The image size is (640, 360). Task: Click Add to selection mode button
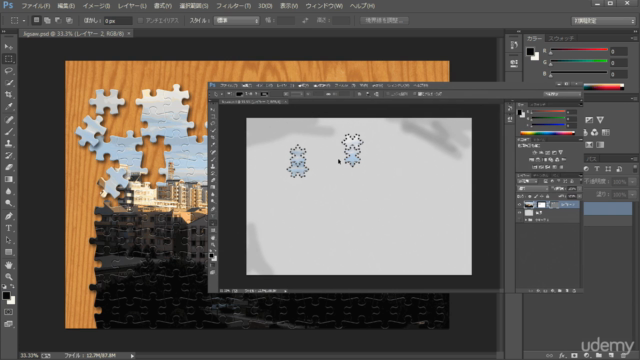tap(47, 20)
